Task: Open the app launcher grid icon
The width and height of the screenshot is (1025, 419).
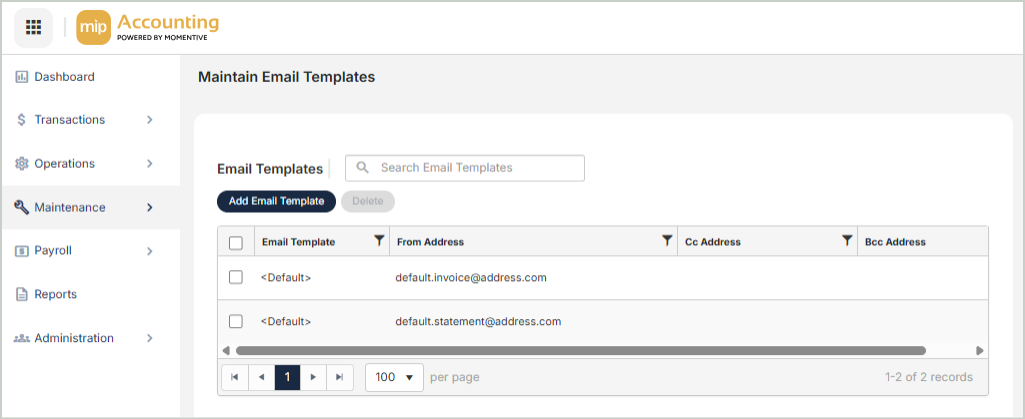Action: [33, 27]
